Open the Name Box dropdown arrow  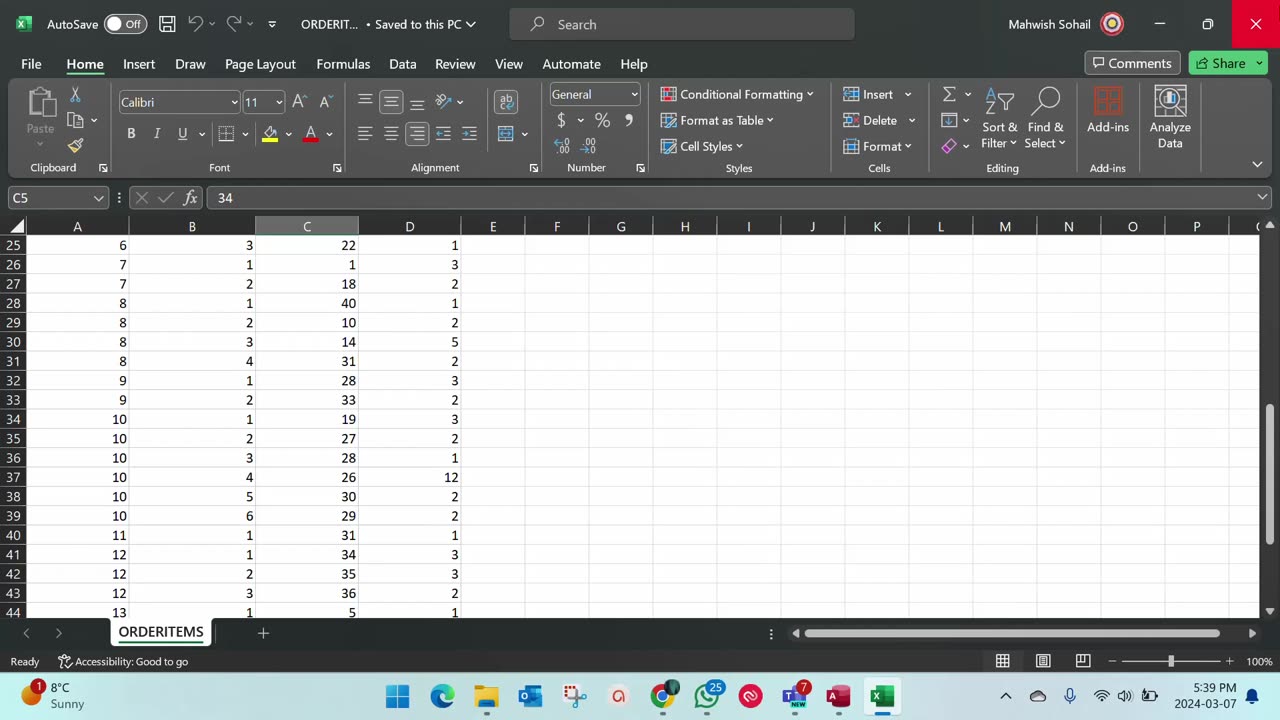coord(98,198)
